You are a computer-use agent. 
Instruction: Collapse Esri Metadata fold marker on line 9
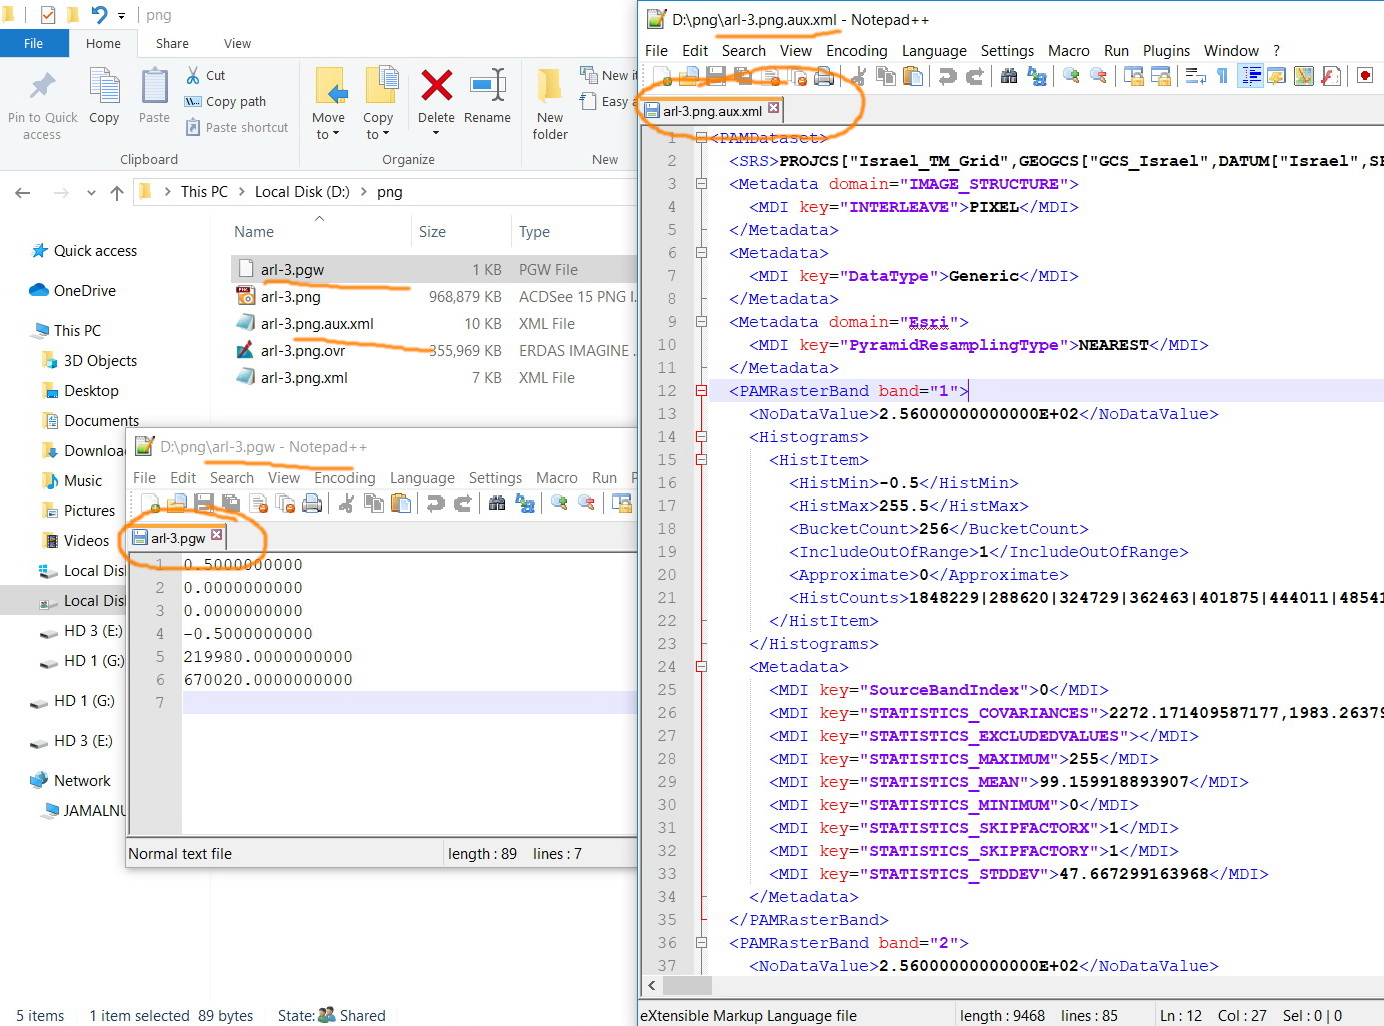click(701, 322)
